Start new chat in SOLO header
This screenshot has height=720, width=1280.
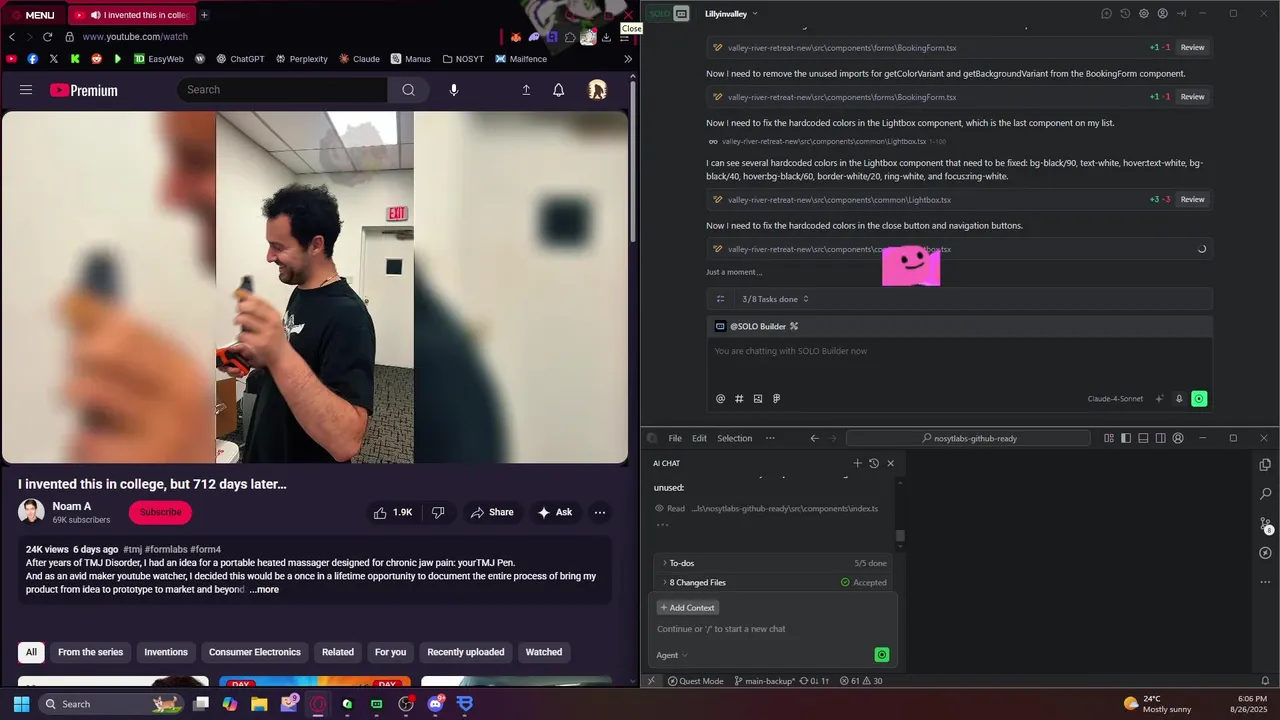point(1106,14)
